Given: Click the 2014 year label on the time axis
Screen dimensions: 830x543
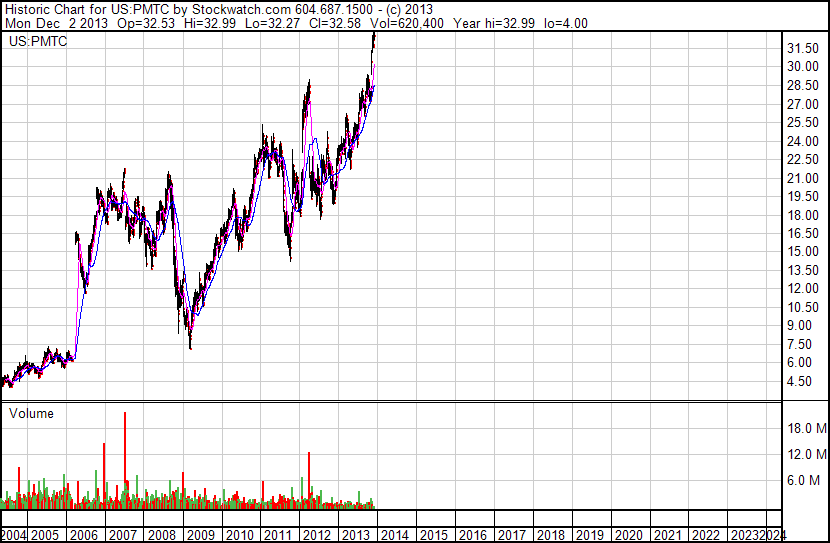Looking at the screenshot, I should (x=395, y=535).
